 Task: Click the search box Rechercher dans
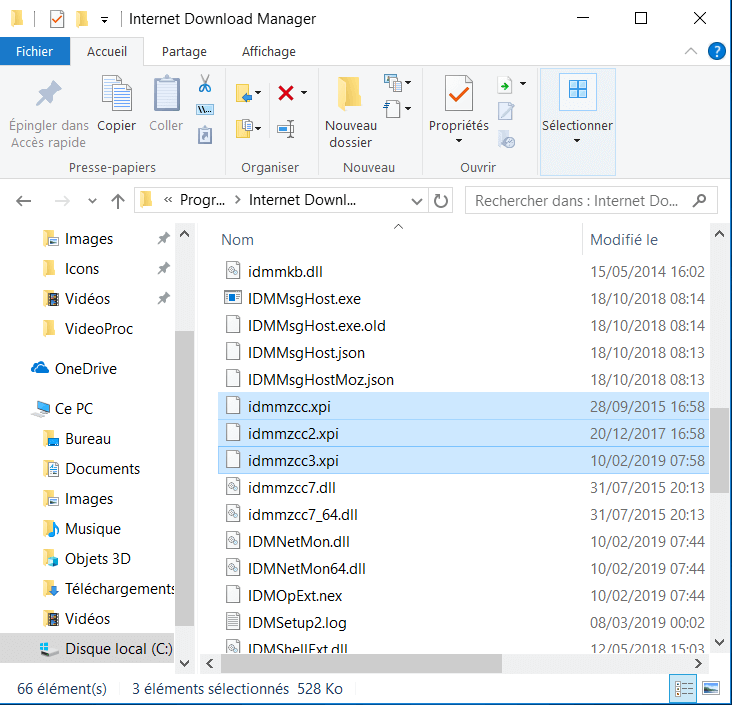pos(591,200)
